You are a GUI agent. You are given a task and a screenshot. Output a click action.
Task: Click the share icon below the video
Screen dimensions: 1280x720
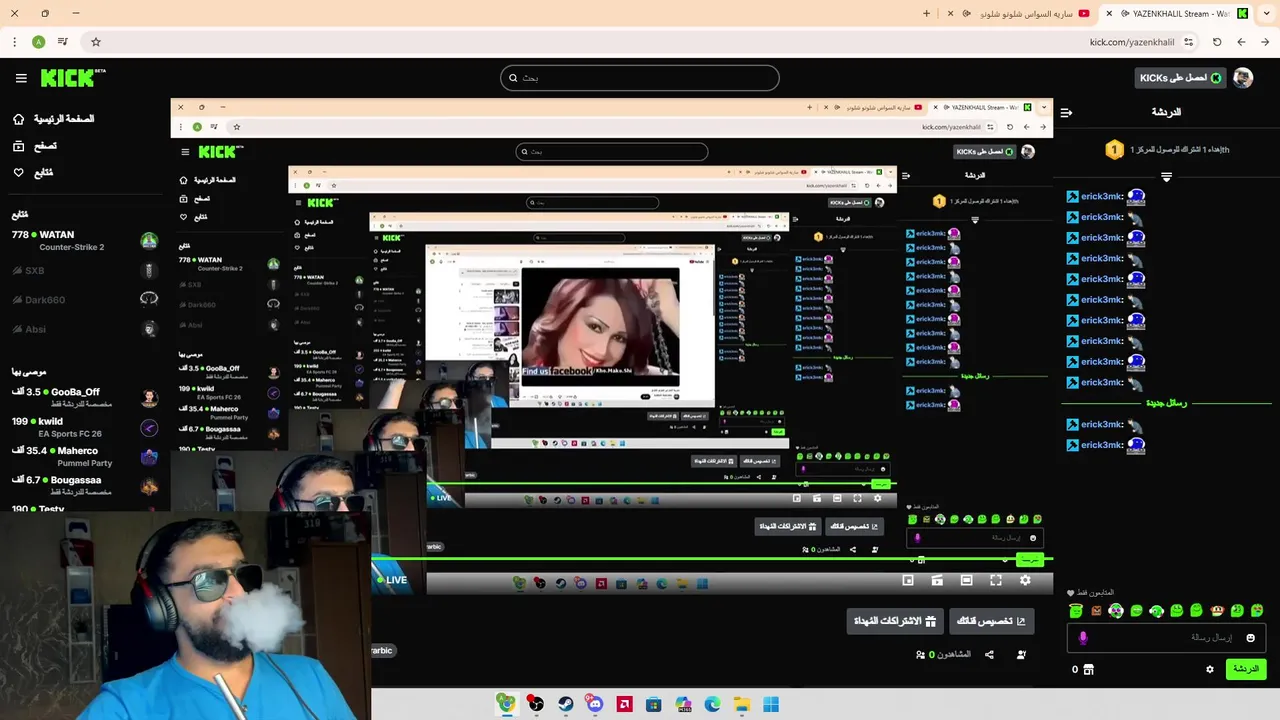[x=989, y=655]
